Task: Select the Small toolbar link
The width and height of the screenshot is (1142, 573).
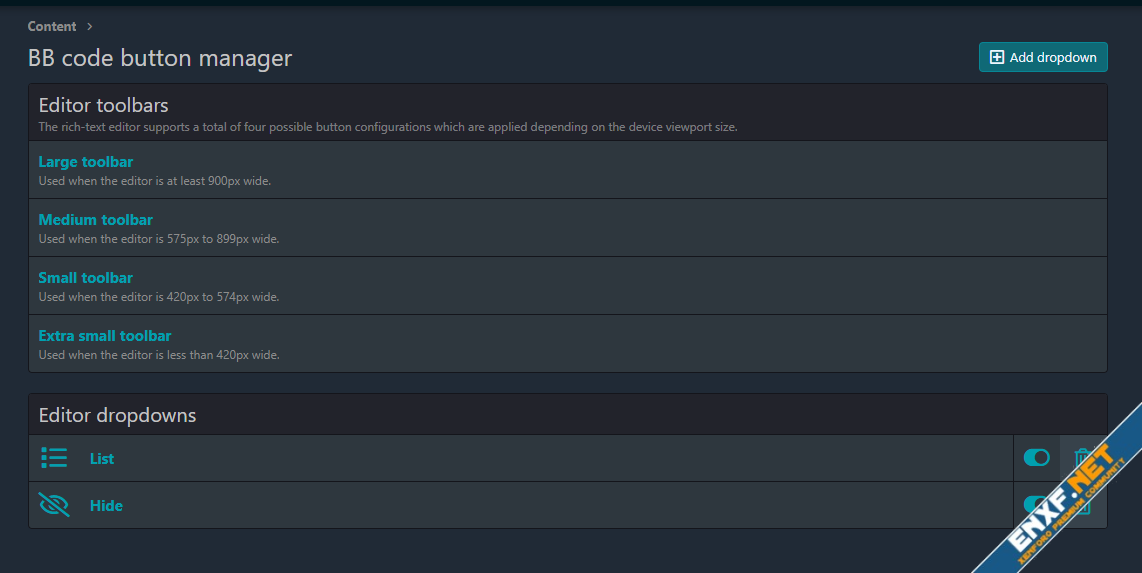Action: [86, 278]
